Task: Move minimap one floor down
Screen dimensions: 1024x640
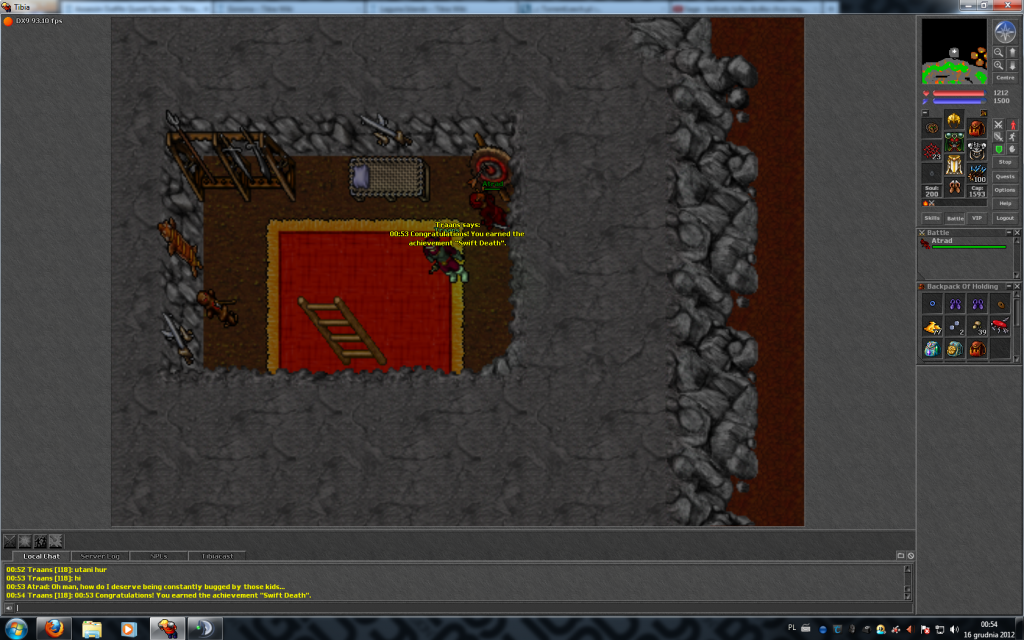Action: pyautogui.click(x=1012, y=65)
